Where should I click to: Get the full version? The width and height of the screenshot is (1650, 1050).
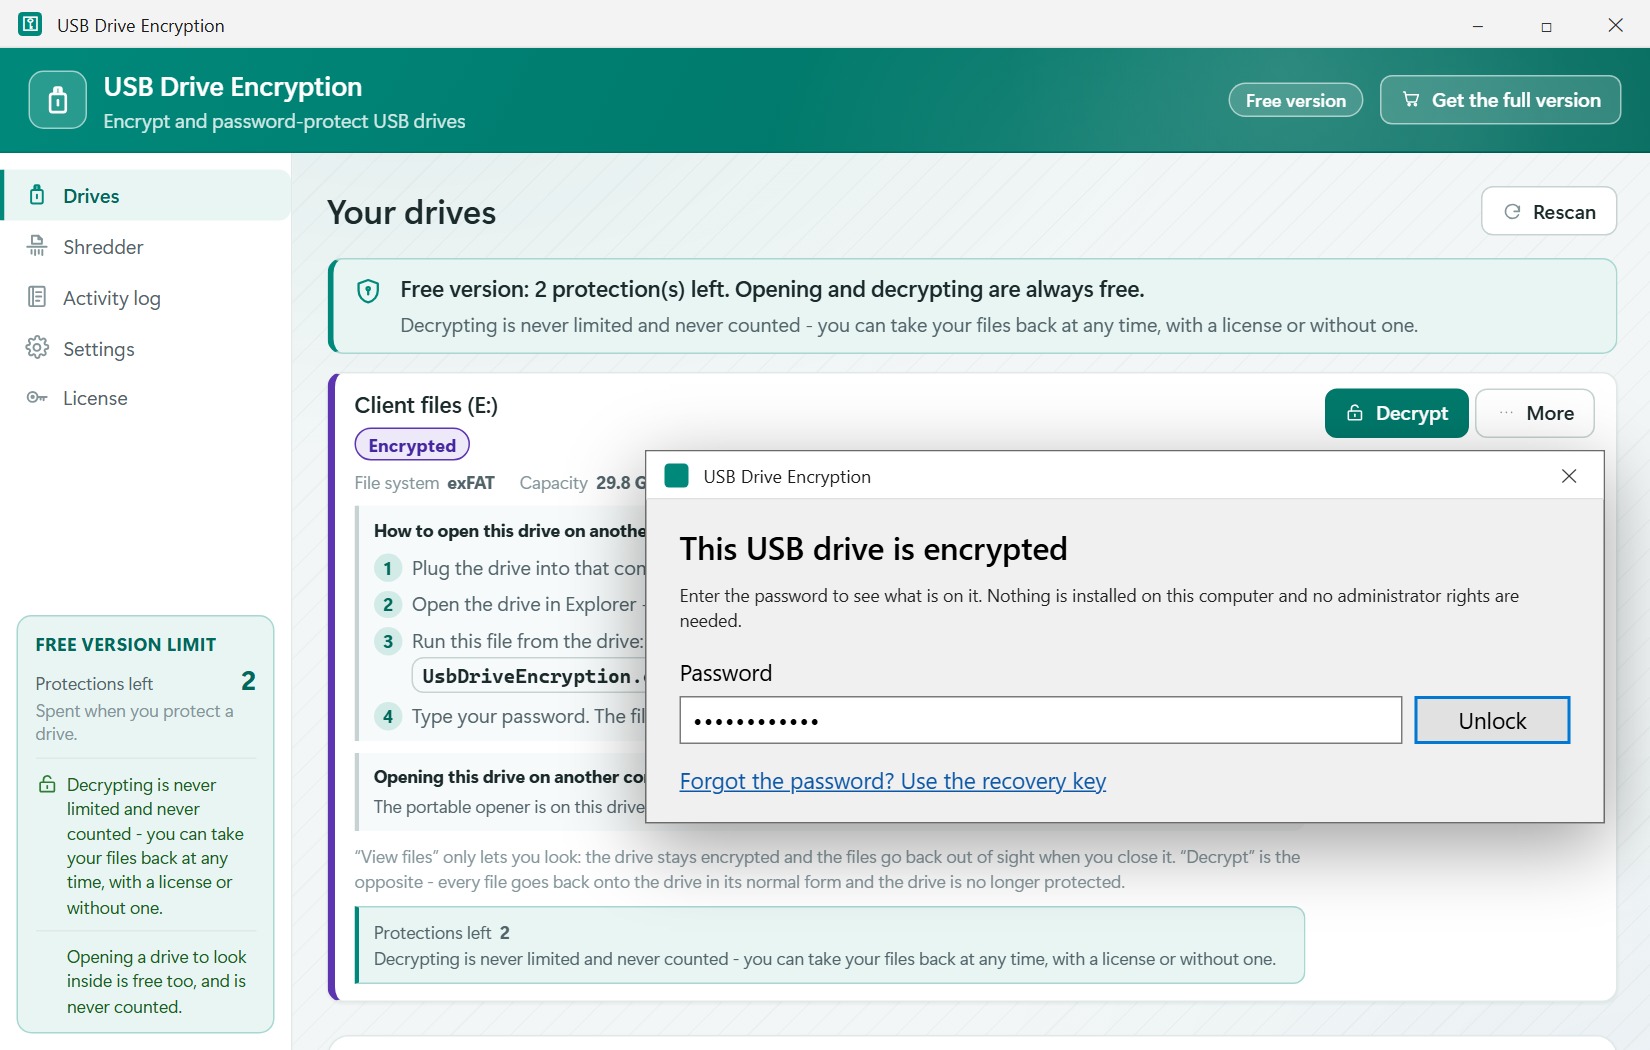[x=1500, y=100]
